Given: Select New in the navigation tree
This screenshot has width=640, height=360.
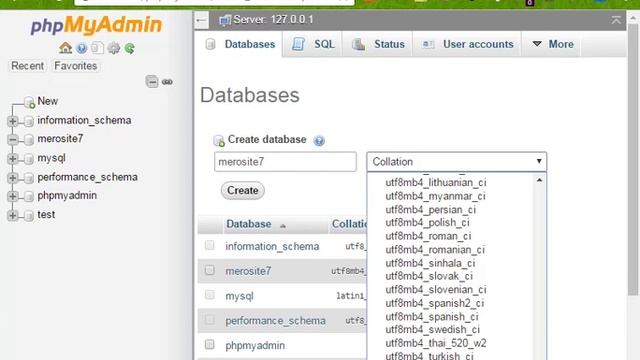Looking at the screenshot, I should tap(47, 101).
